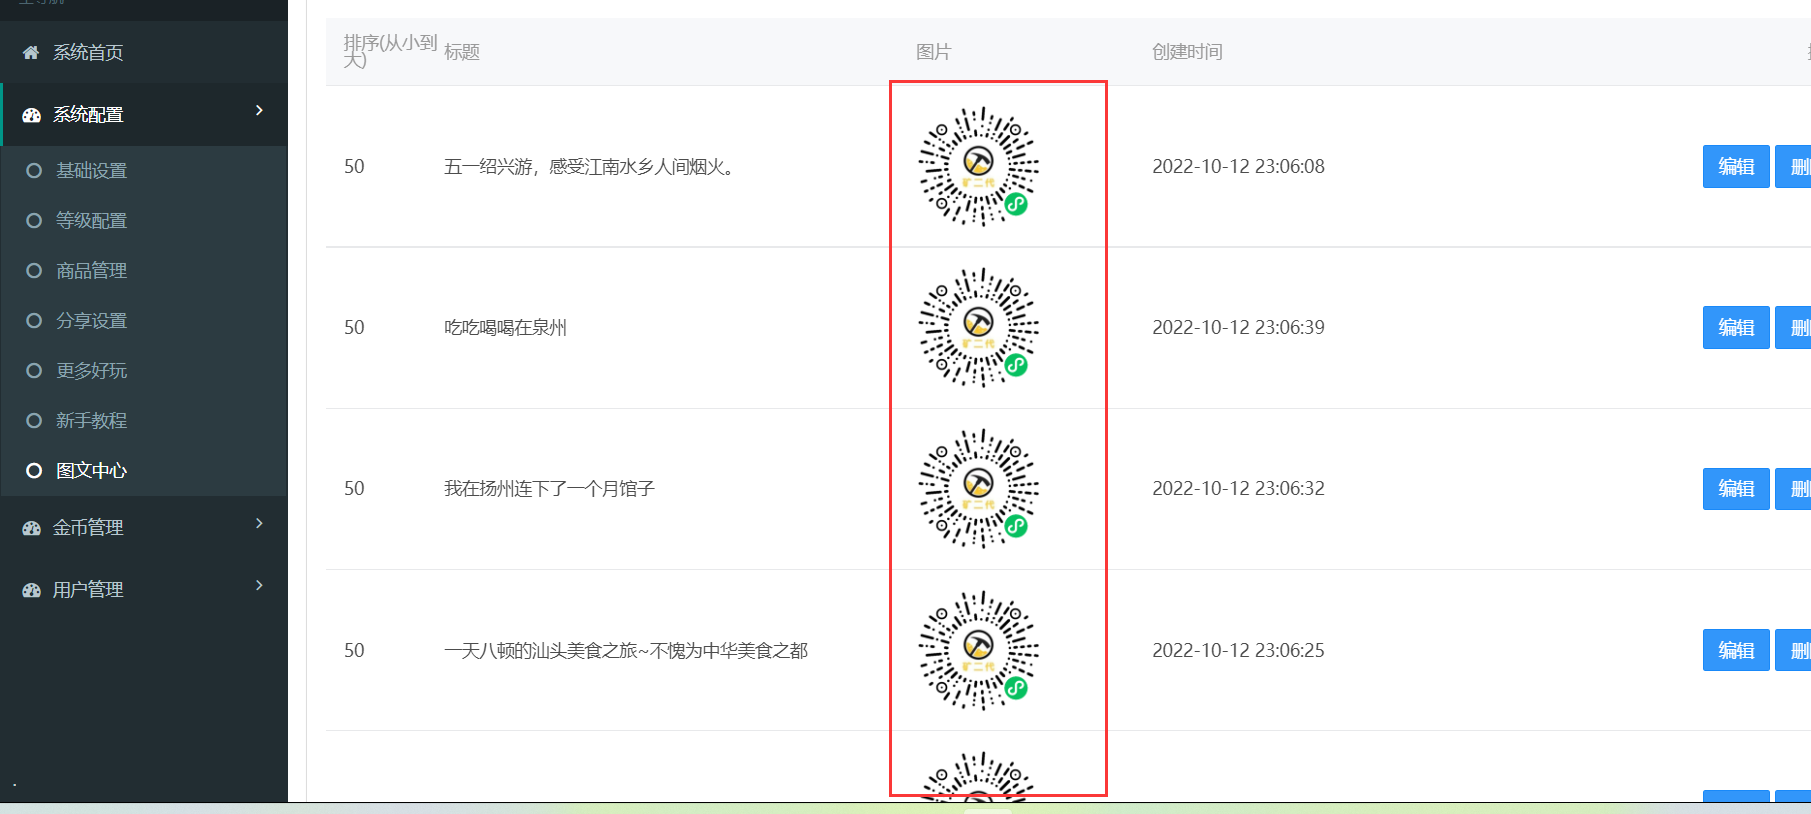Click the 图片 column header
1811x814 pixels.
tap(934, 52)
